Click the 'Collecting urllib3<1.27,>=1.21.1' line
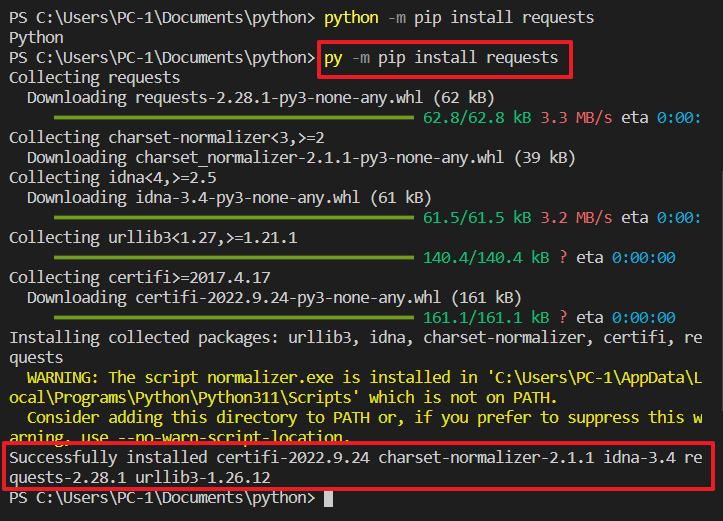 point(153,238)
